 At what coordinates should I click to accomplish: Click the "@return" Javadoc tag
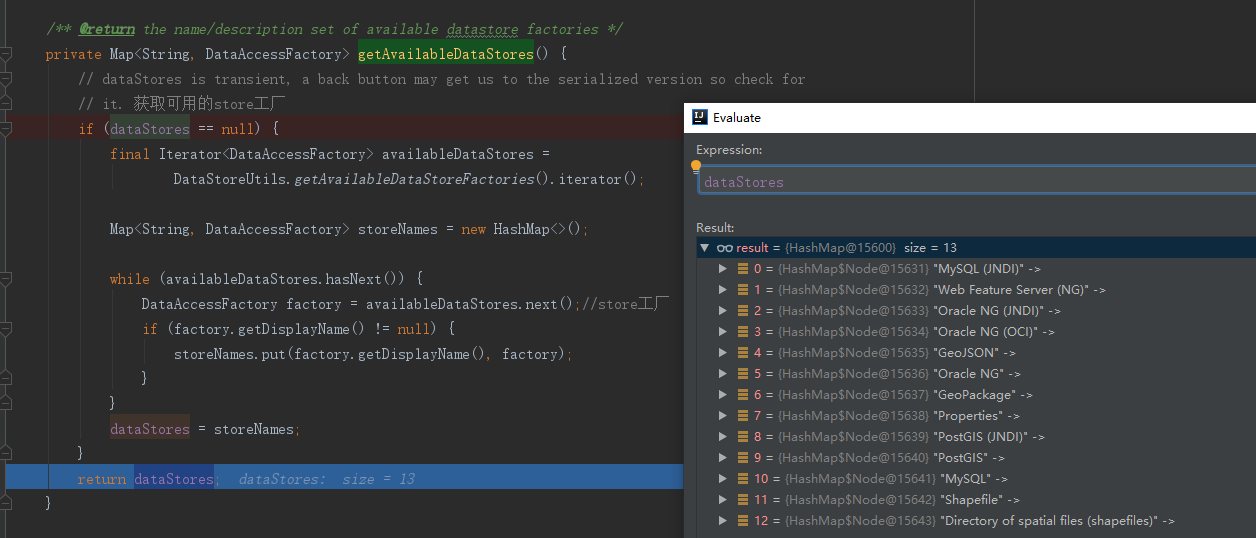point(107,29)
